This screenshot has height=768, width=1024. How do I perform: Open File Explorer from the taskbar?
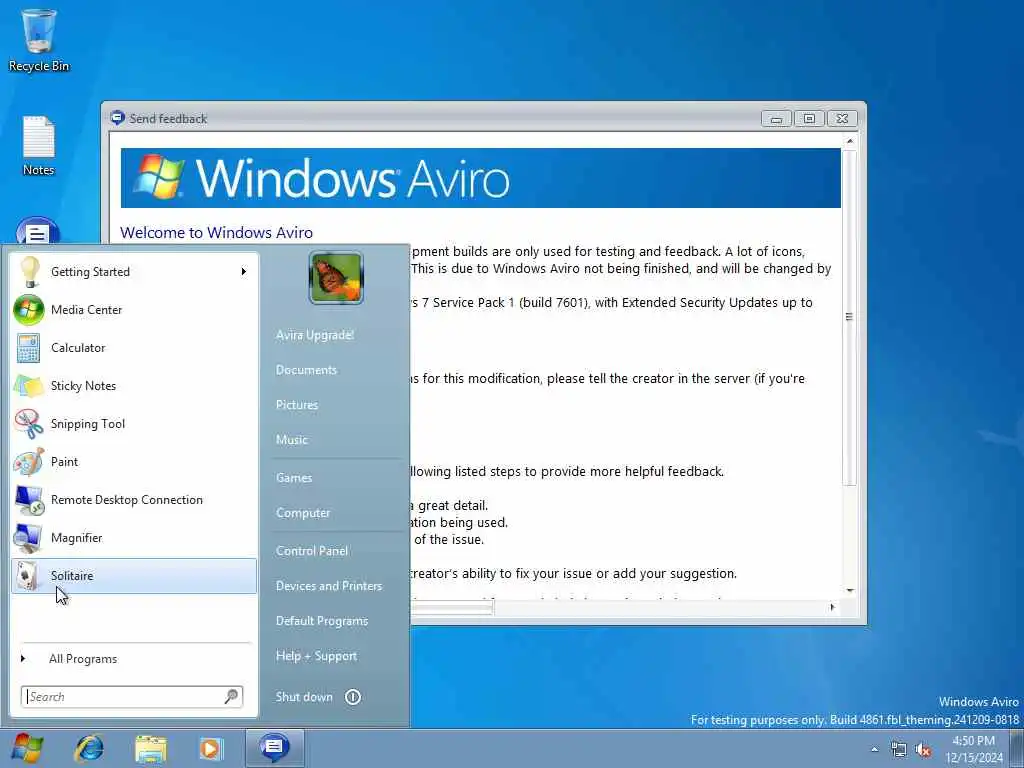151,748
